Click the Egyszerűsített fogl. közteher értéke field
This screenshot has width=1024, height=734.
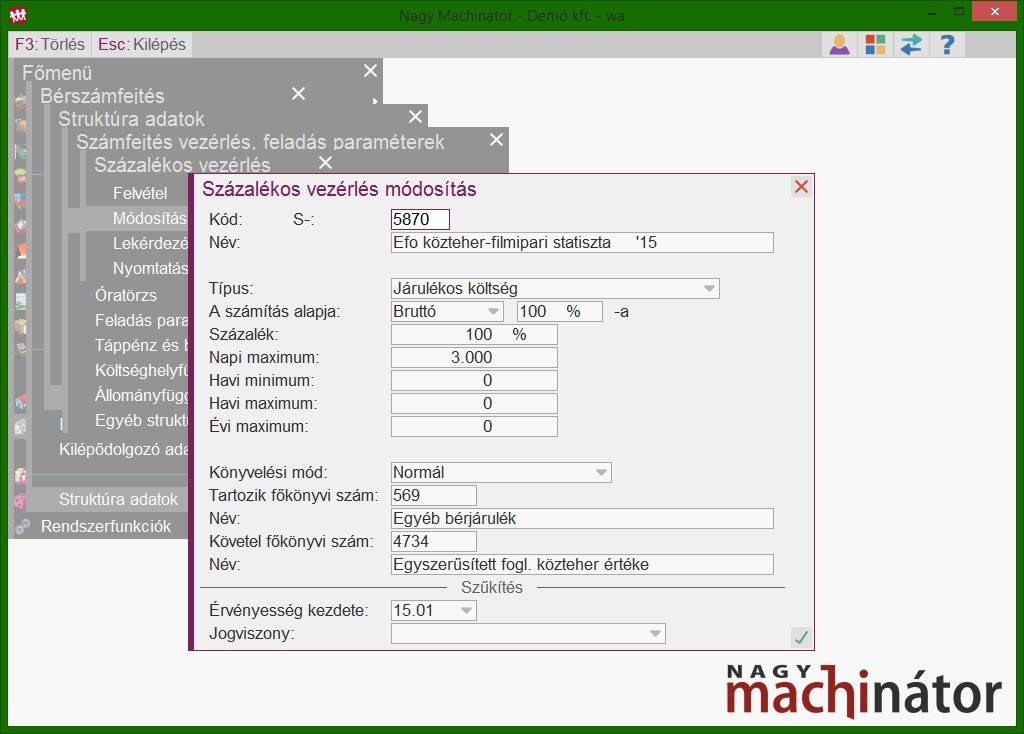tap(582, 564)
